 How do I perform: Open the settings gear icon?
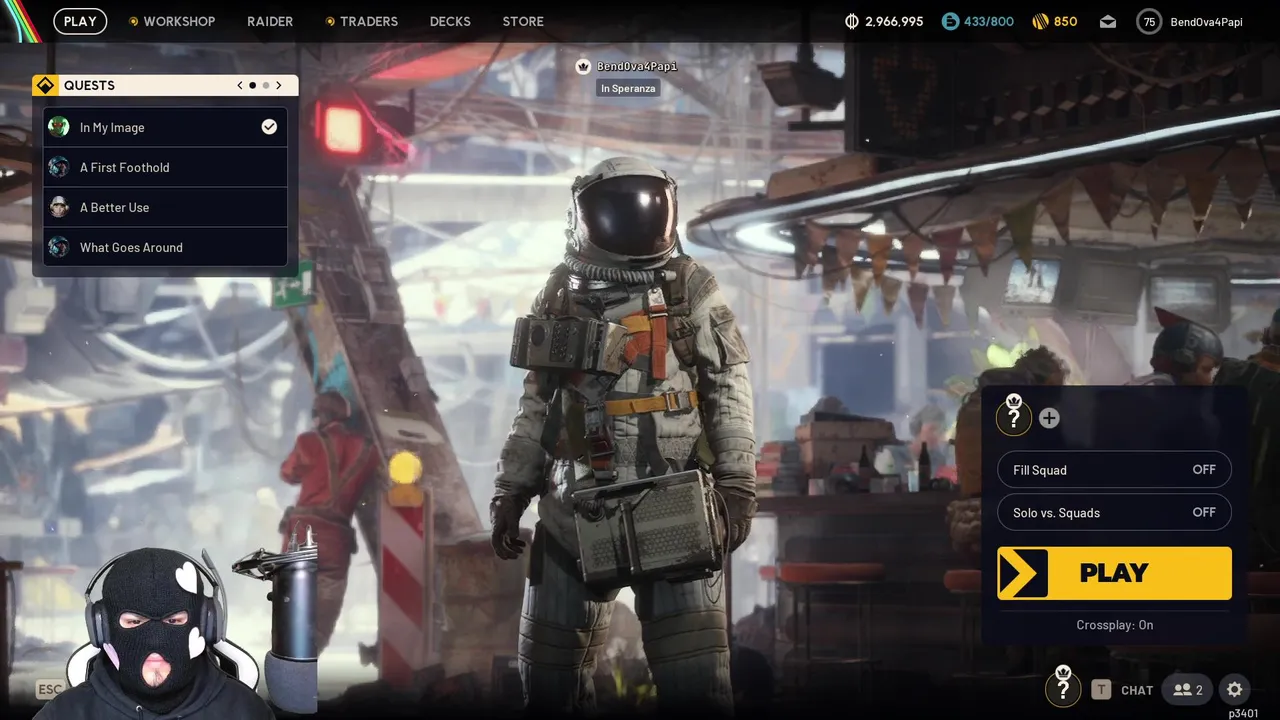(x=1235, y=689)
